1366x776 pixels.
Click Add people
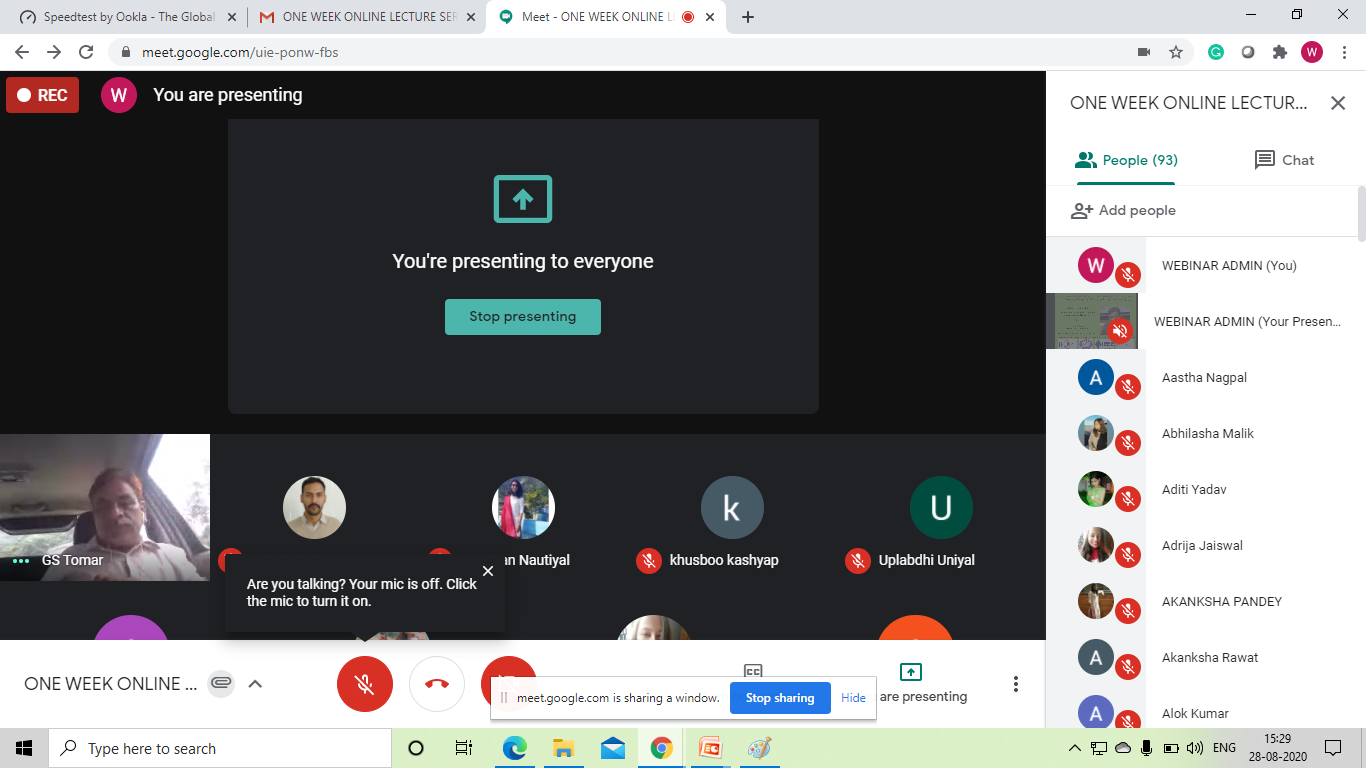tap(1123, 211)
